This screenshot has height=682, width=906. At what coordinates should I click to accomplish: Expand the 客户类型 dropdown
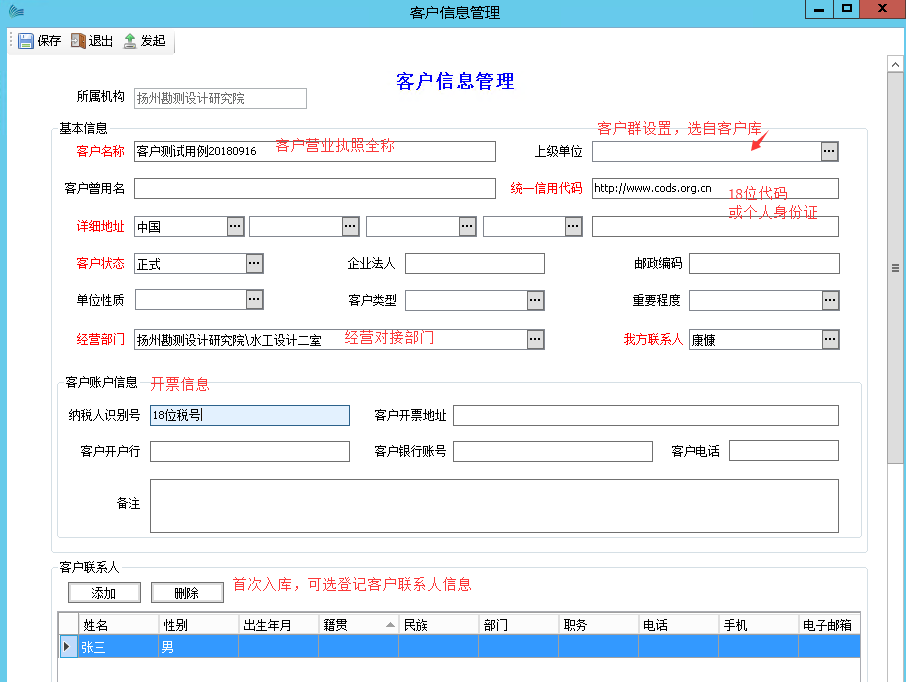[535, 300]
